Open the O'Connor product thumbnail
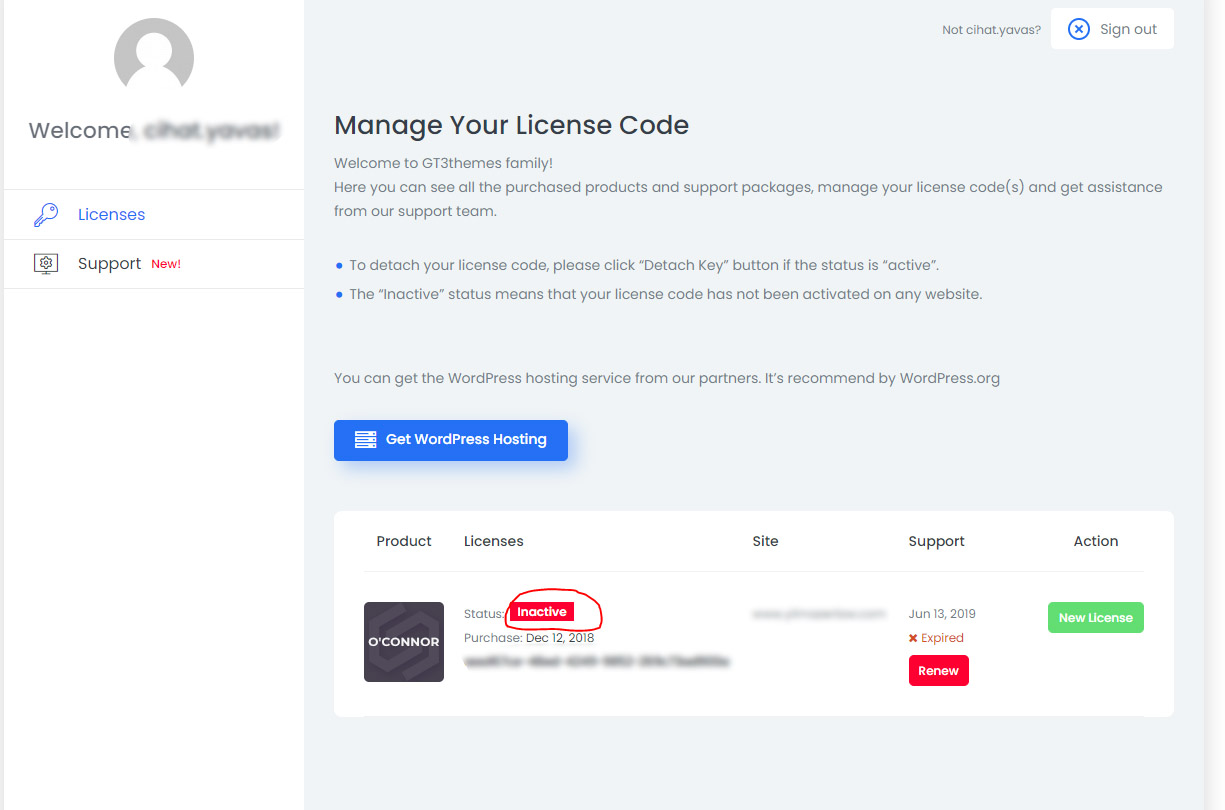Viewport: 1225px width, 810px height. click(403, 642)
